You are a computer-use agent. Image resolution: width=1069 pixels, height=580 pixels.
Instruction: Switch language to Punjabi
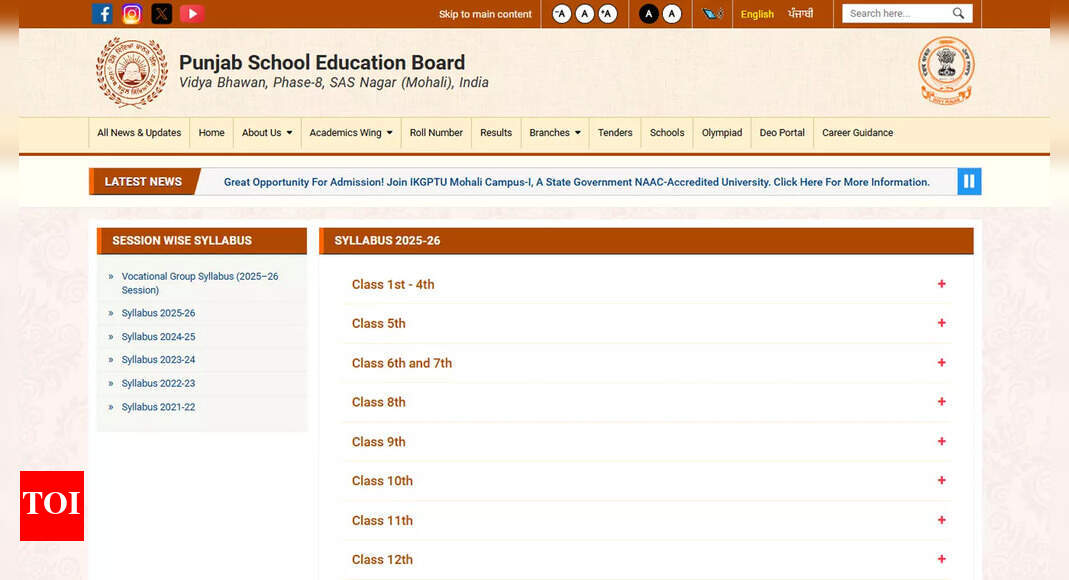pos(800,14)
